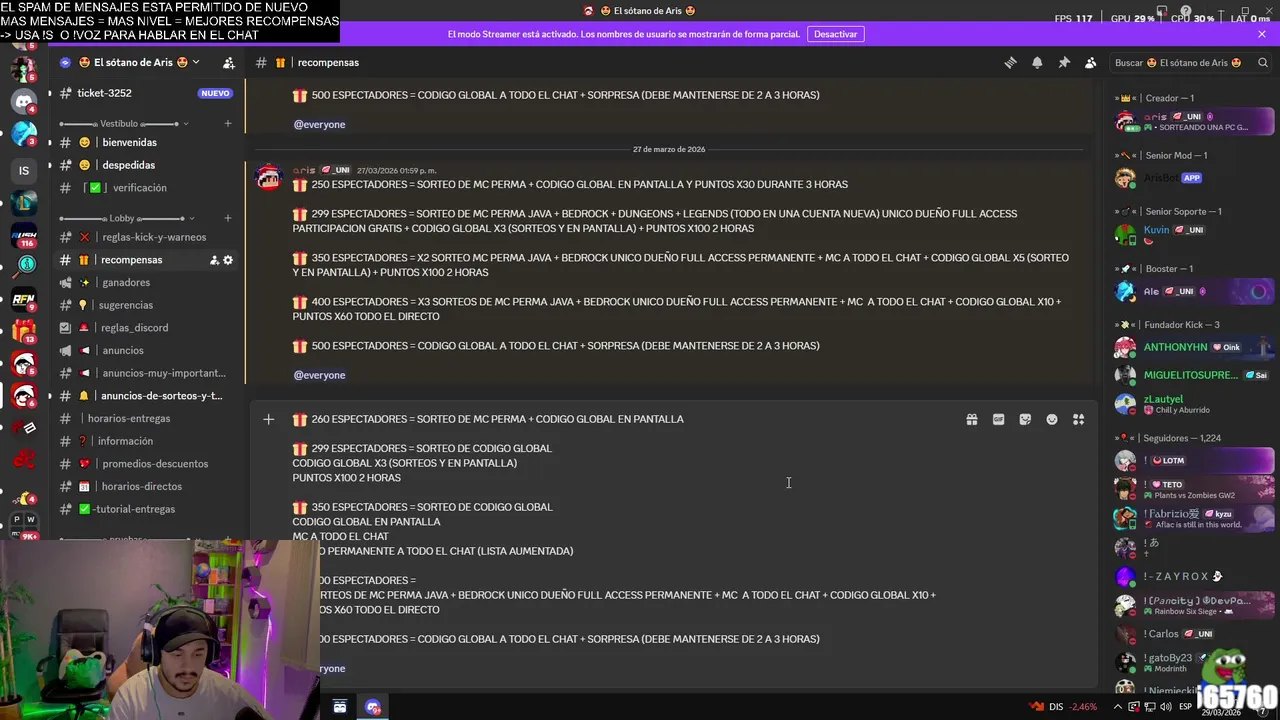Viewport: 1280px width, 720px height.
Task: Open Discord home direct messages icon
Action: tap(23, 101)
